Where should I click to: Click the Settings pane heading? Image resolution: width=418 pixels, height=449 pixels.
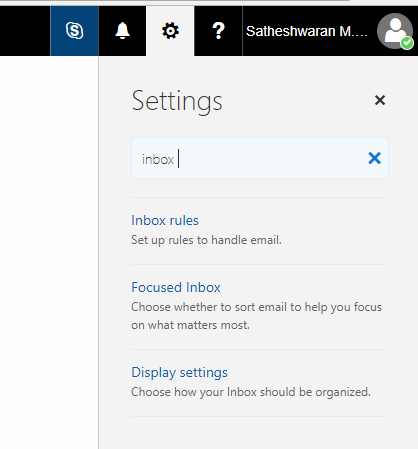pos(177,101)
